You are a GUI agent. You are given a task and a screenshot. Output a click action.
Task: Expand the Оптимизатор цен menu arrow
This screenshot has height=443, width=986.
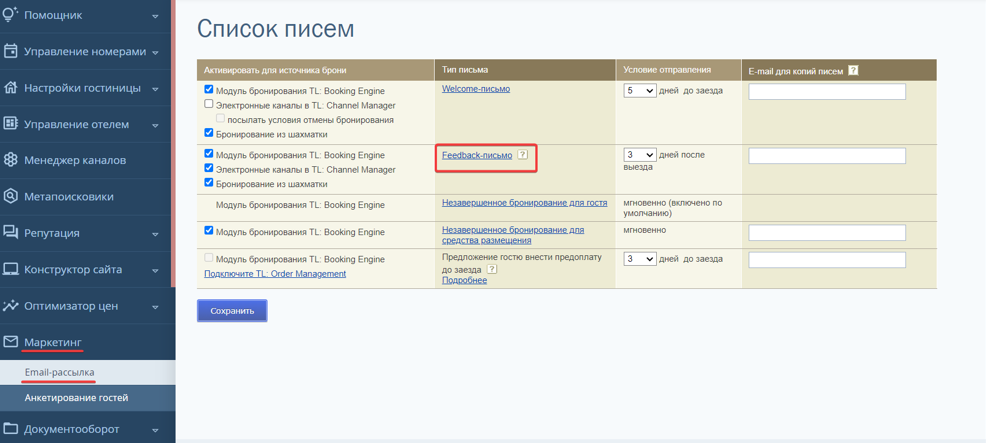point(155,307)
